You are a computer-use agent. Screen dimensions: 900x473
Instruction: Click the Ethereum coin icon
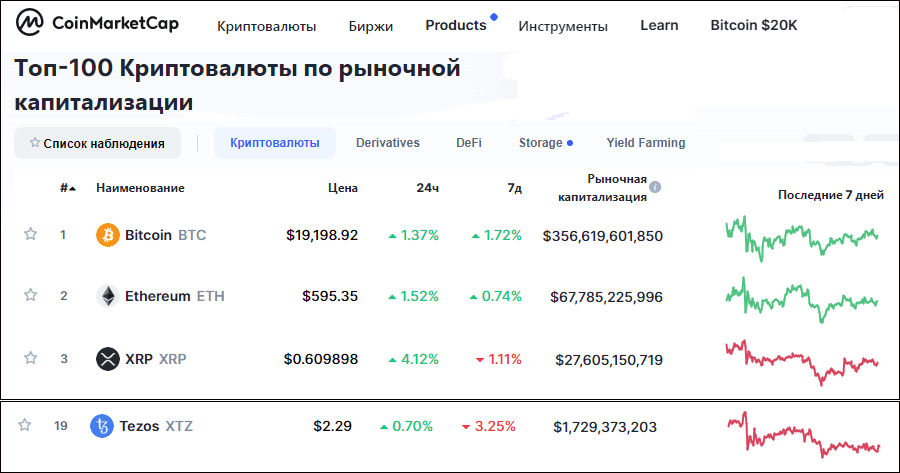coord(107,296)
